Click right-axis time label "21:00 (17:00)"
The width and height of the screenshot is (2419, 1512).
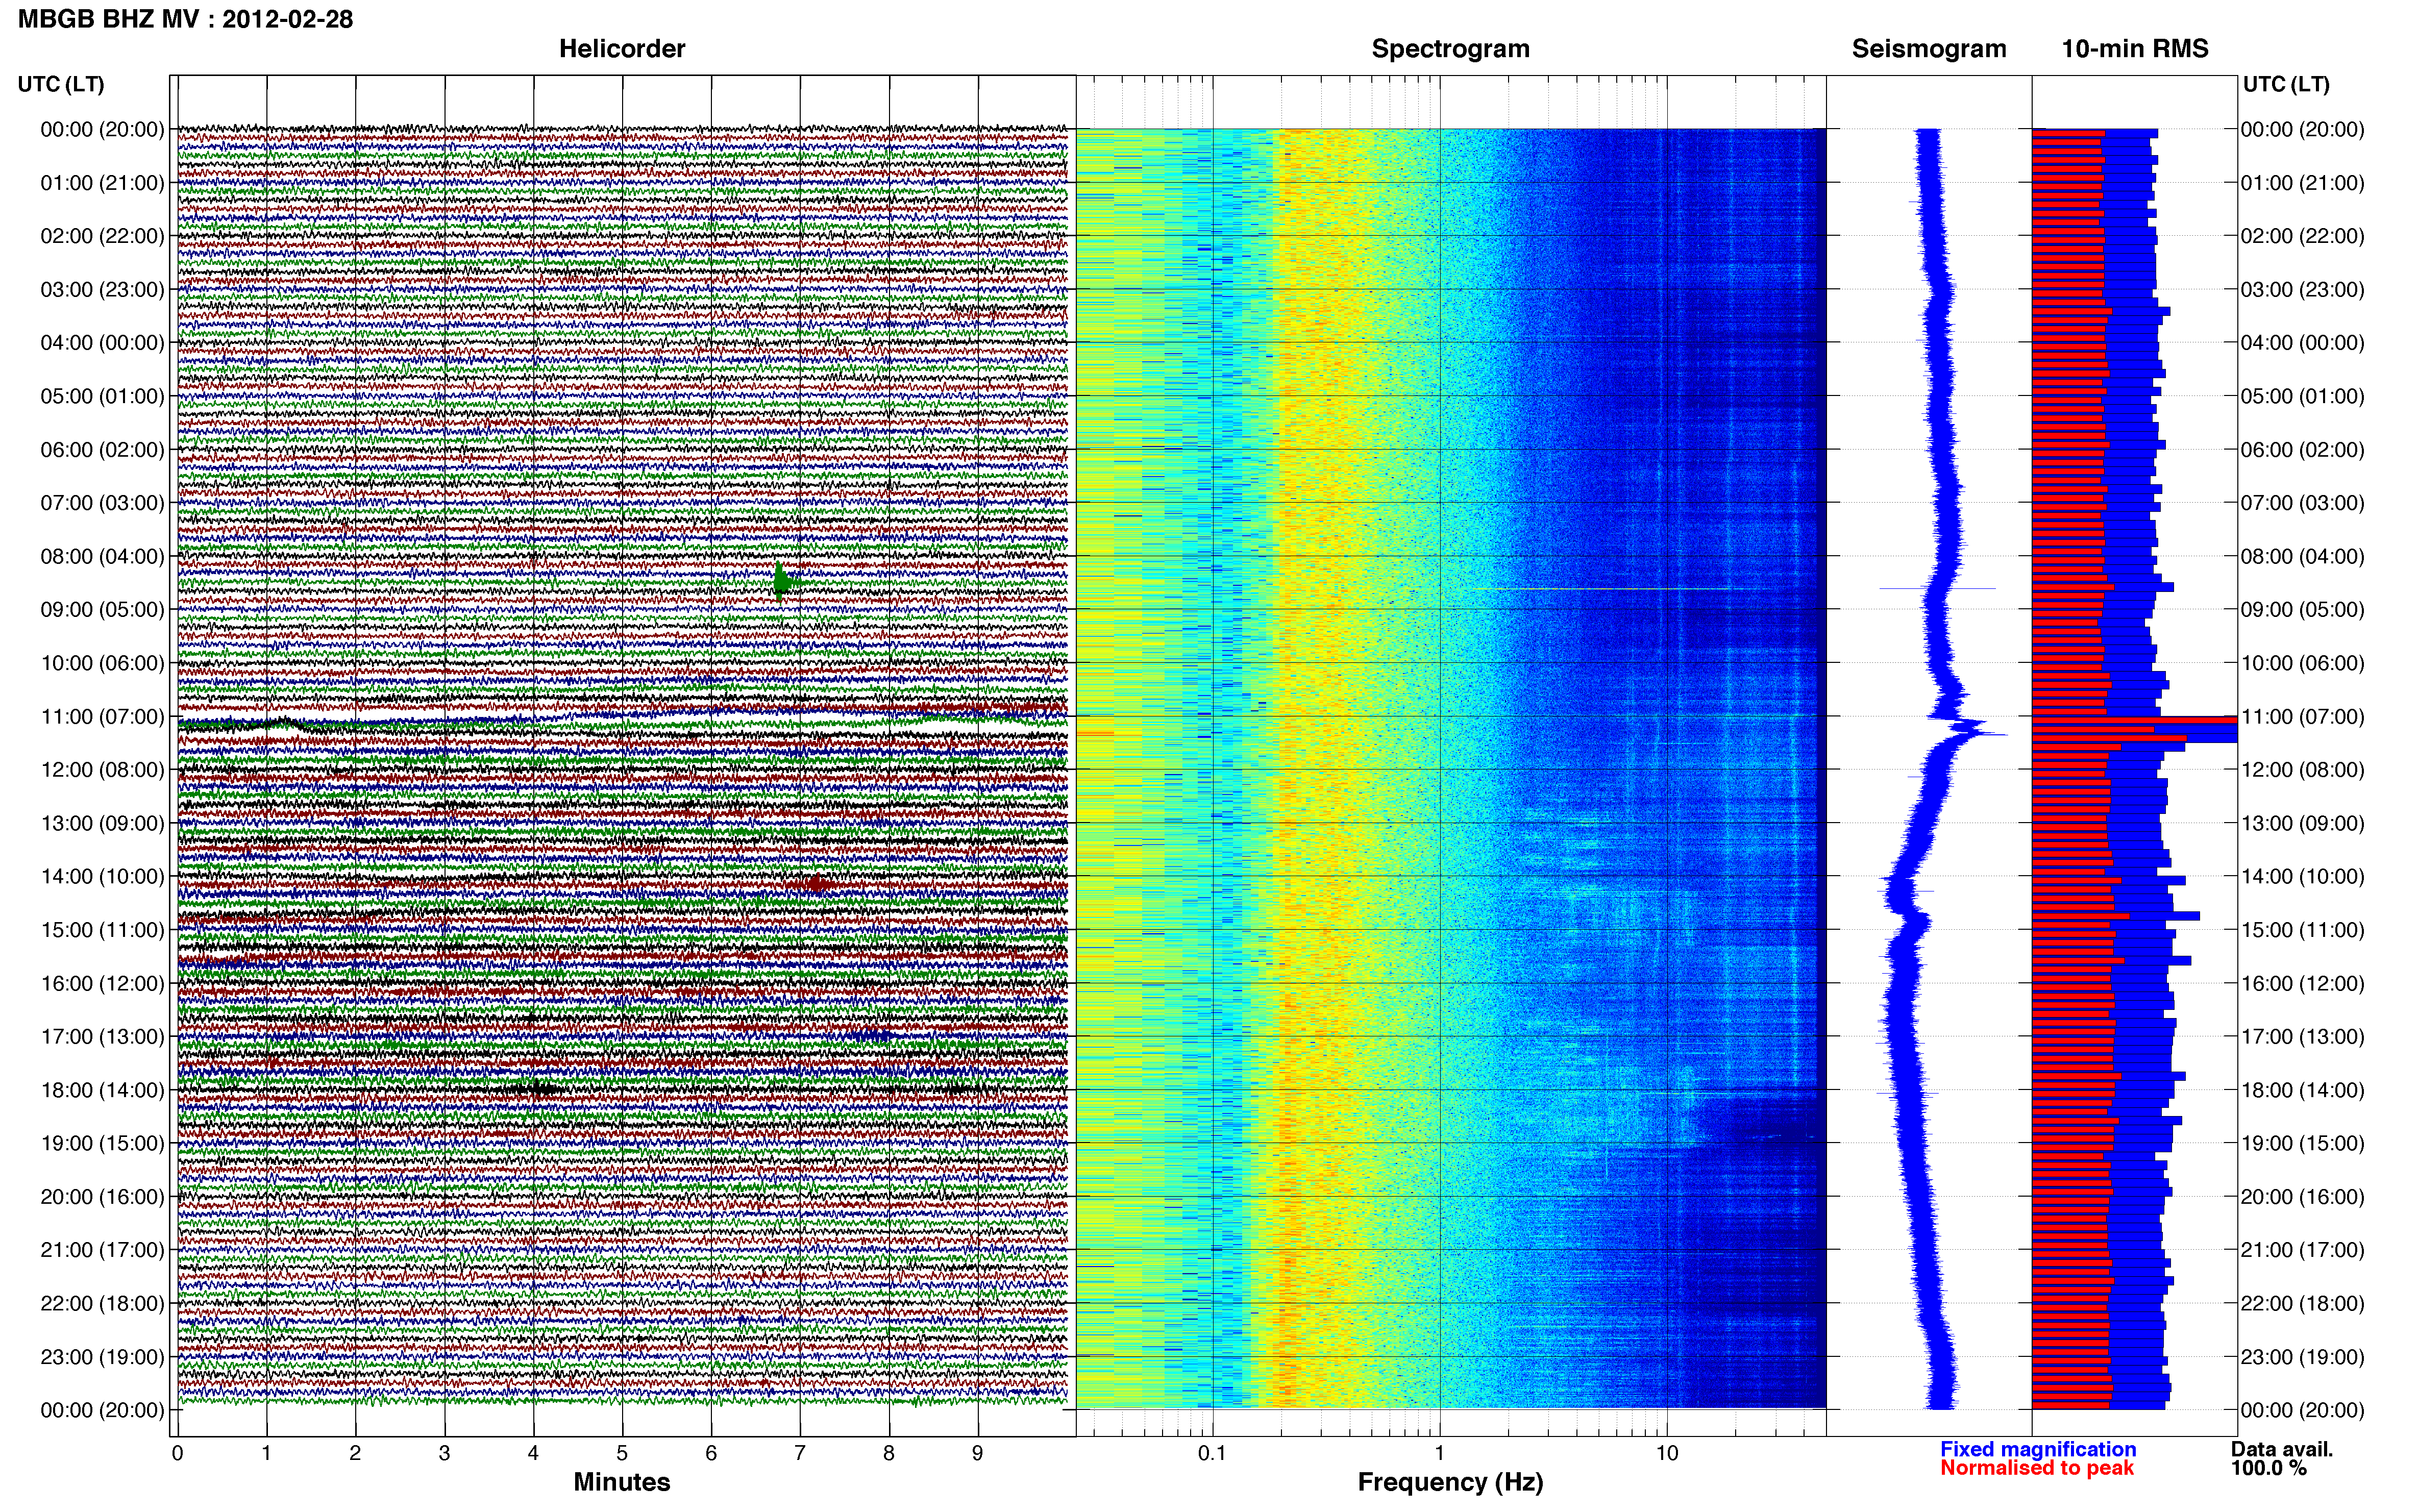(2302, 1250)
